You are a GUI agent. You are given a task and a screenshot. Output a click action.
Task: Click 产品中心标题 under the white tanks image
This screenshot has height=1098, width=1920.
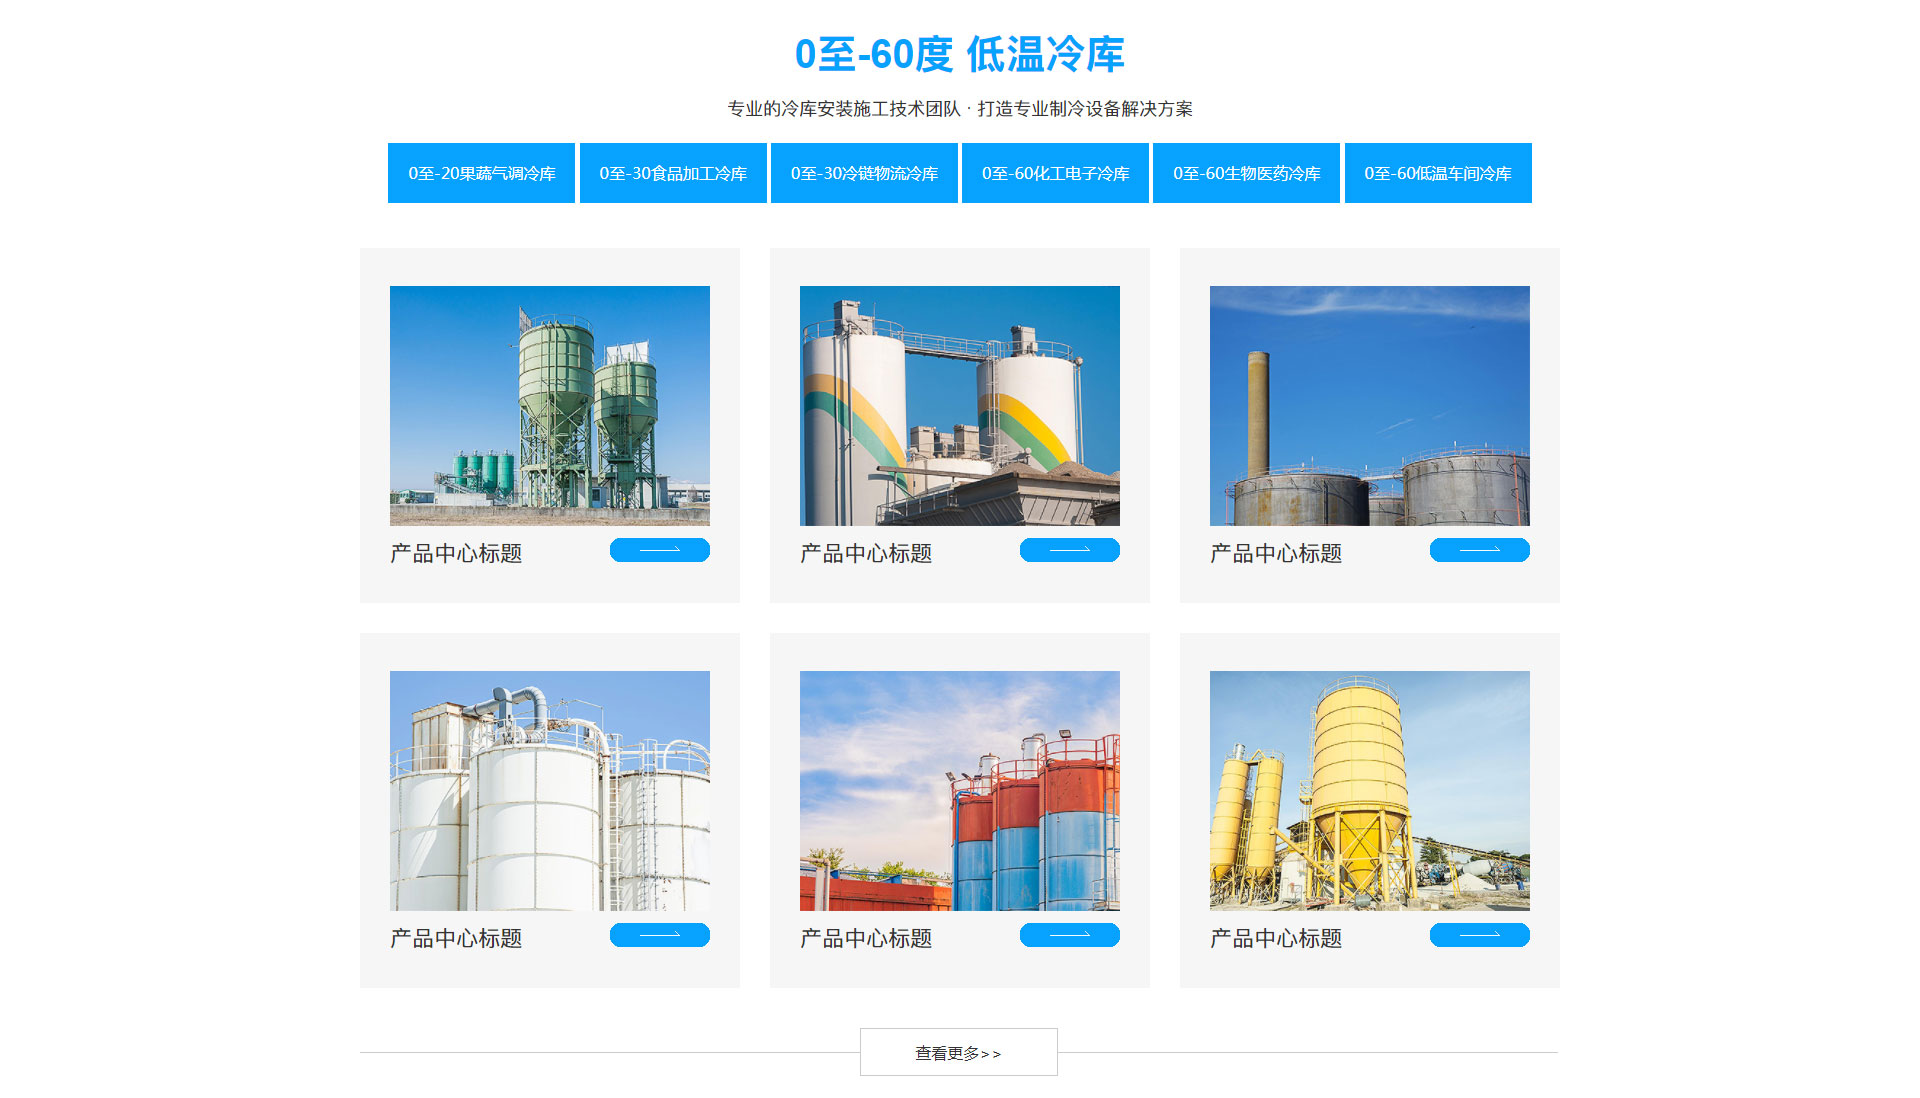click(456, 938)
